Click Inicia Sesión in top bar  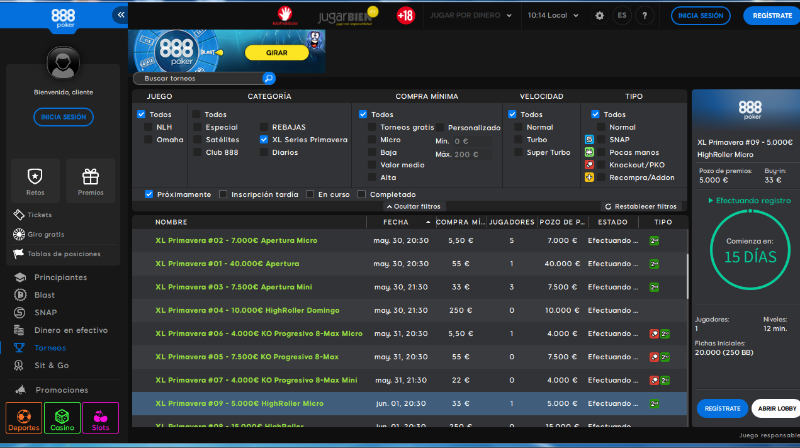tap(701, 16)
